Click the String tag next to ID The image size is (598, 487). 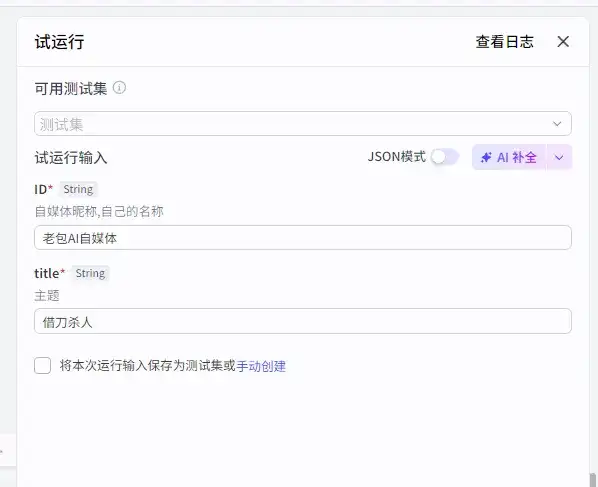tap(78, 189)
